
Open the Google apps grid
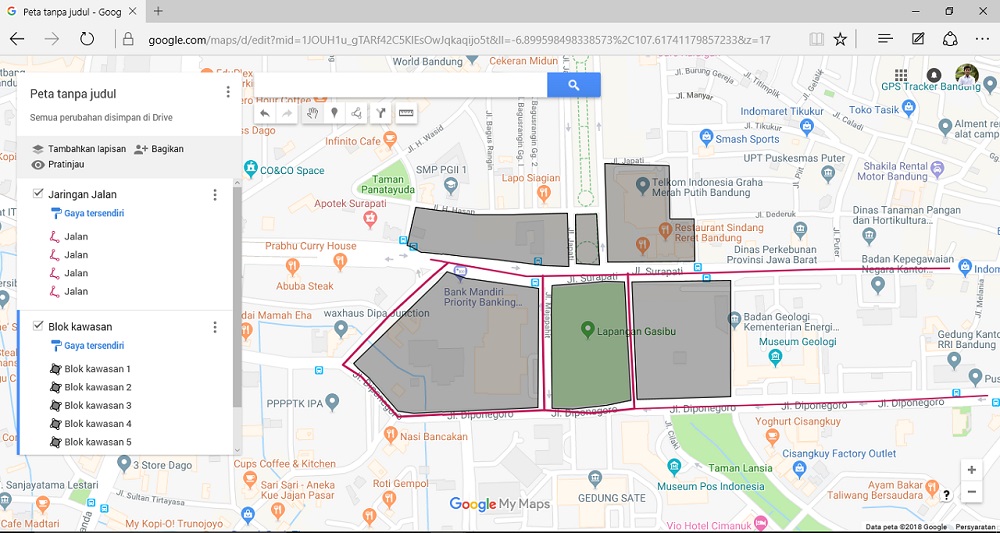(x=901, y=76)
